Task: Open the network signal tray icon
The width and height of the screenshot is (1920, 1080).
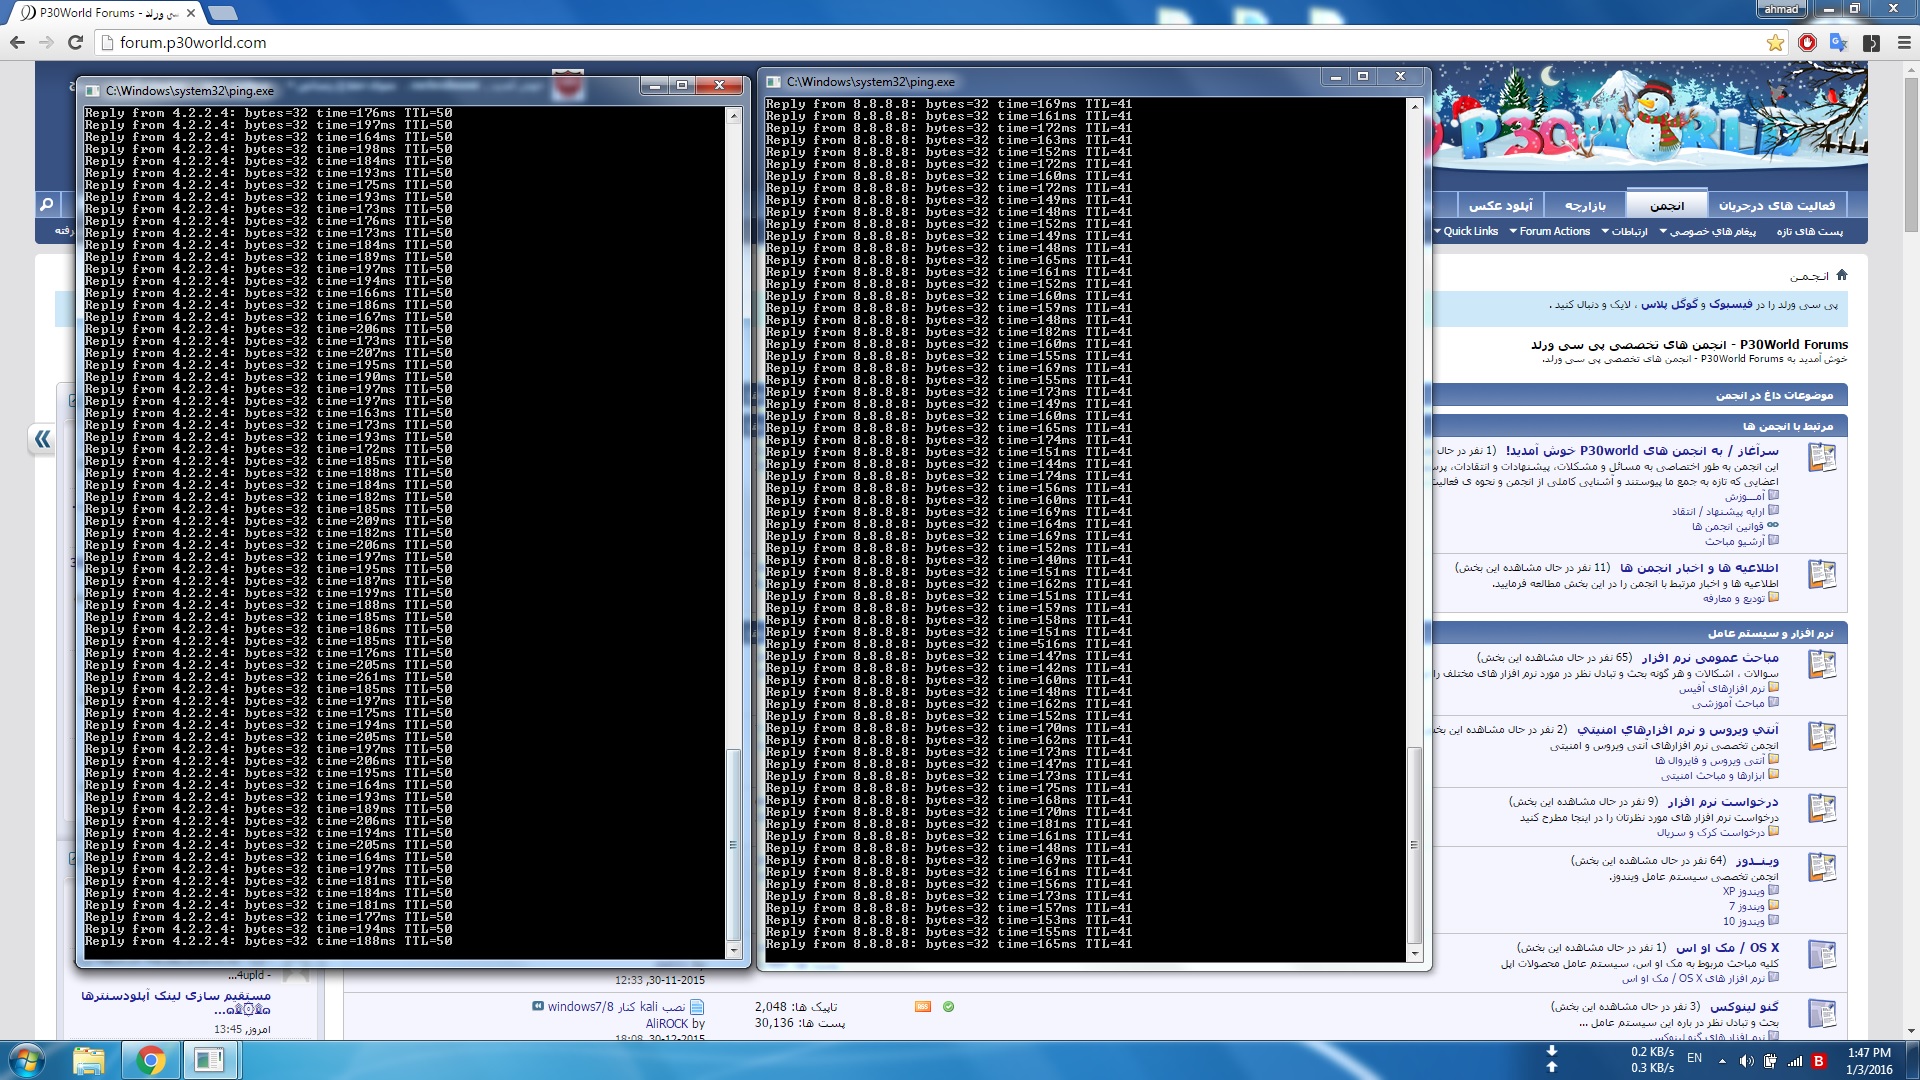Action: click(1795, 1060)
